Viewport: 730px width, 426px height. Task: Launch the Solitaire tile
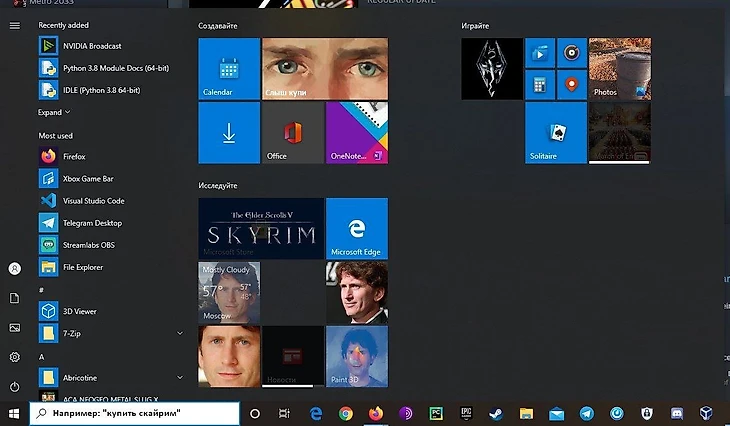pos(556,132)
